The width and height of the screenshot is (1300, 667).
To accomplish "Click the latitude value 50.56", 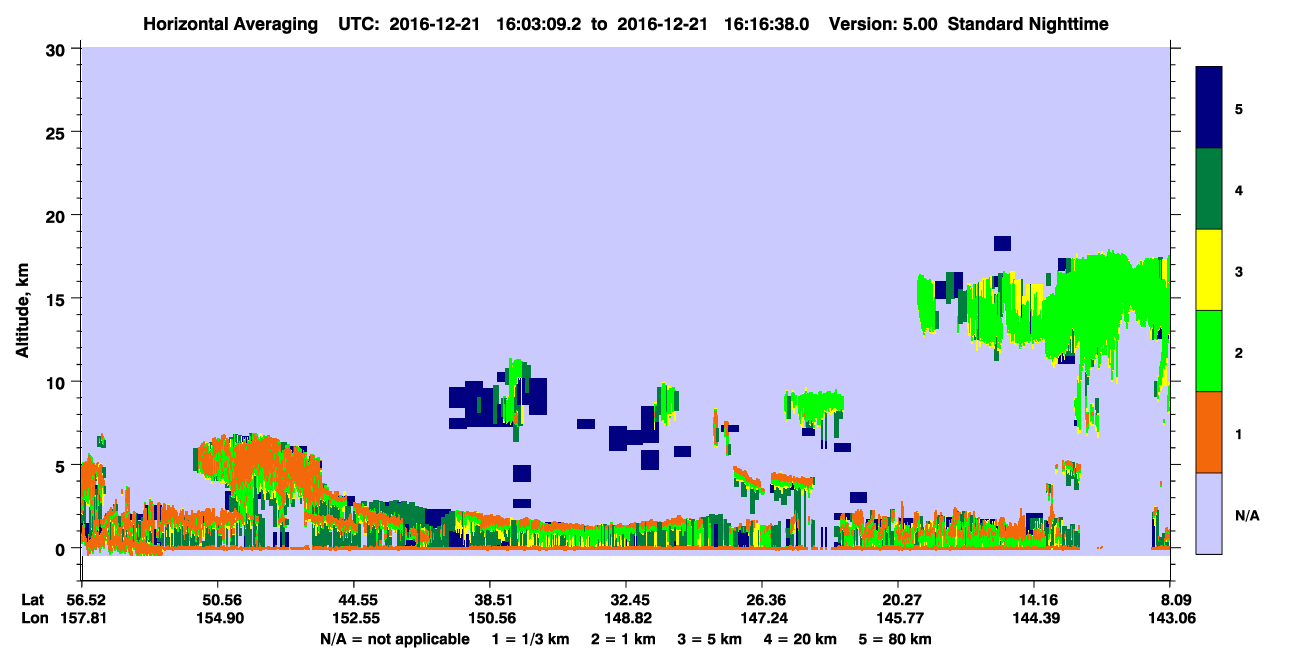I will pos(218,600).
